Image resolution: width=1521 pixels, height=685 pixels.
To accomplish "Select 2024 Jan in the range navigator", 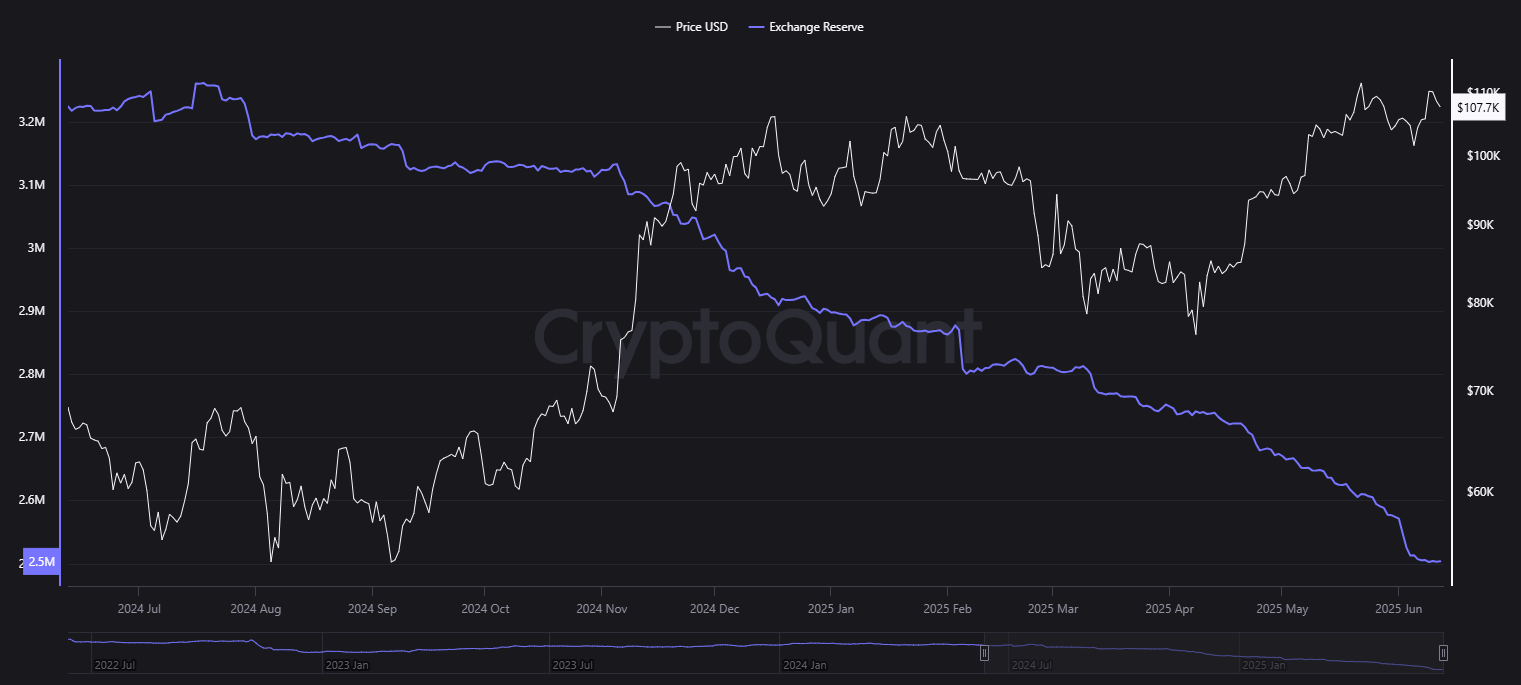I will click(x=805, y=664).
